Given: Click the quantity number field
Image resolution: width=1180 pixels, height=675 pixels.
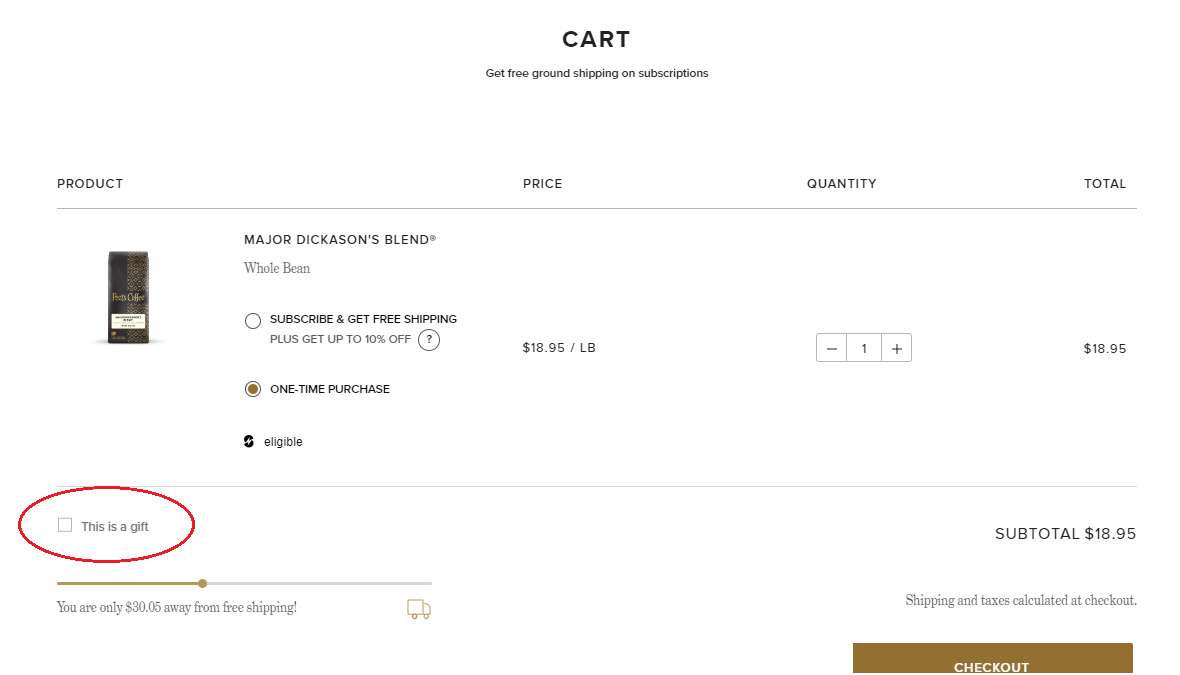Looking at the screenshot, I should coord(864,348).
